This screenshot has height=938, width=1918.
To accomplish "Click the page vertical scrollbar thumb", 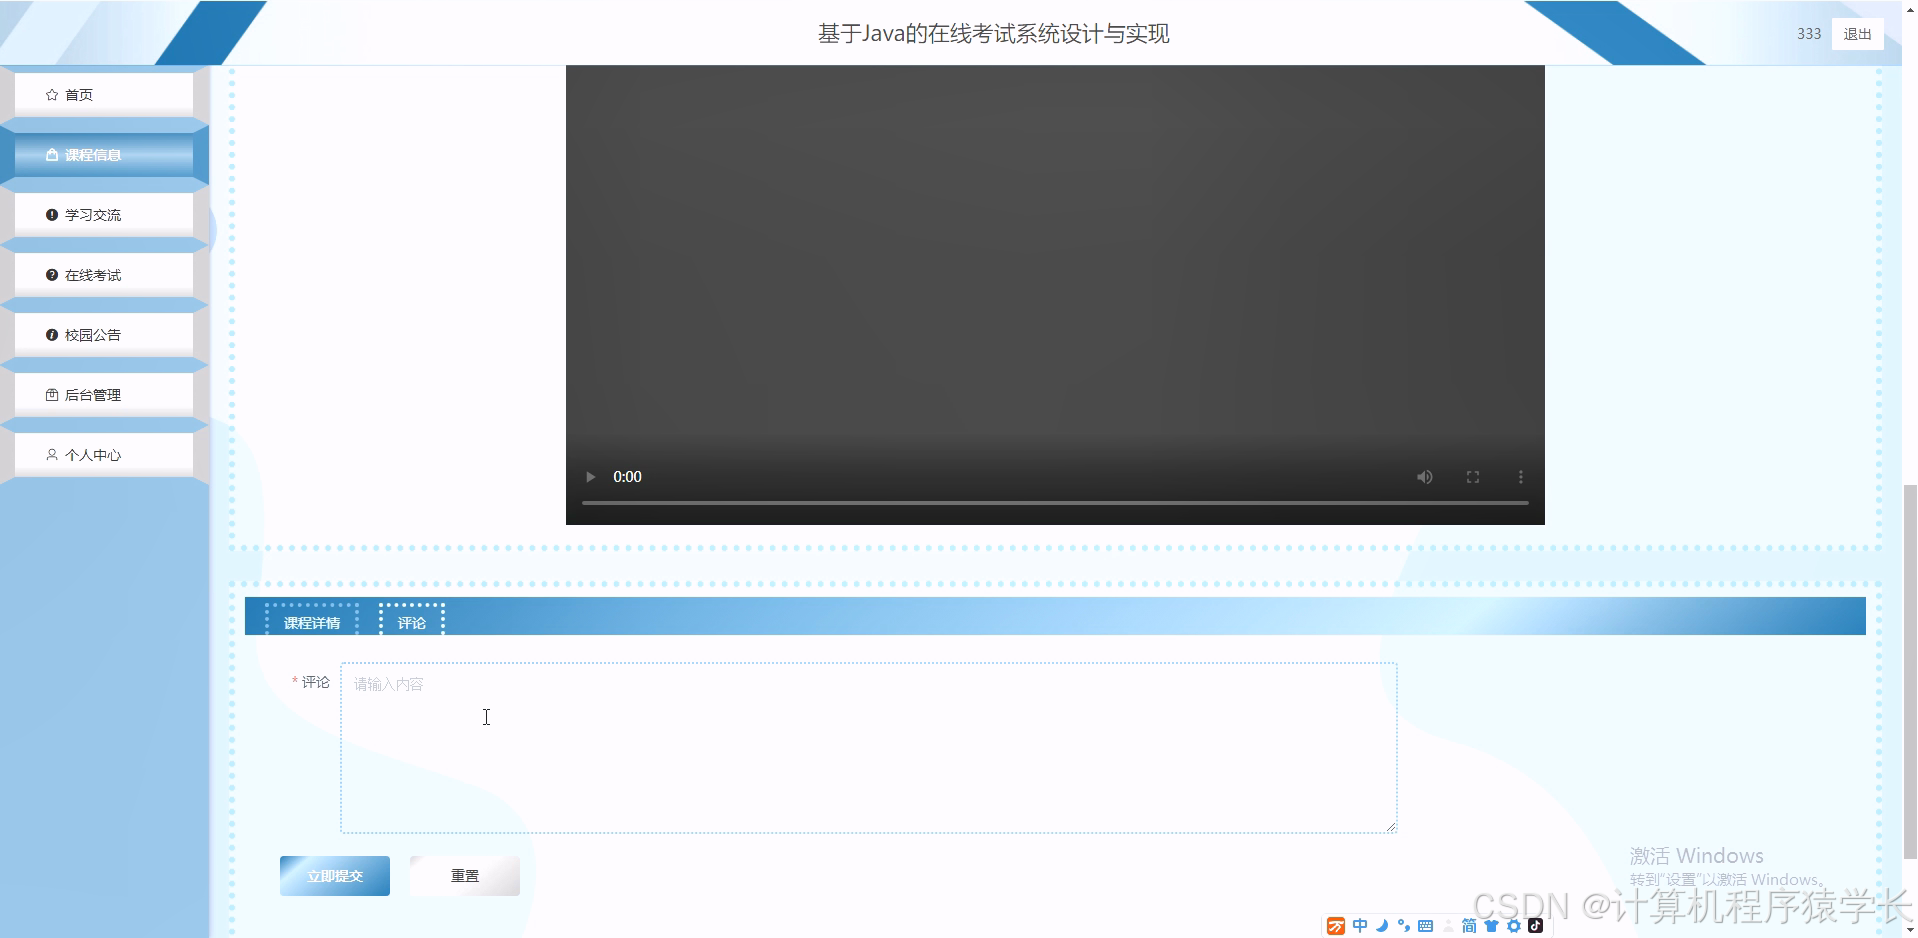I will click(1910, 670).
